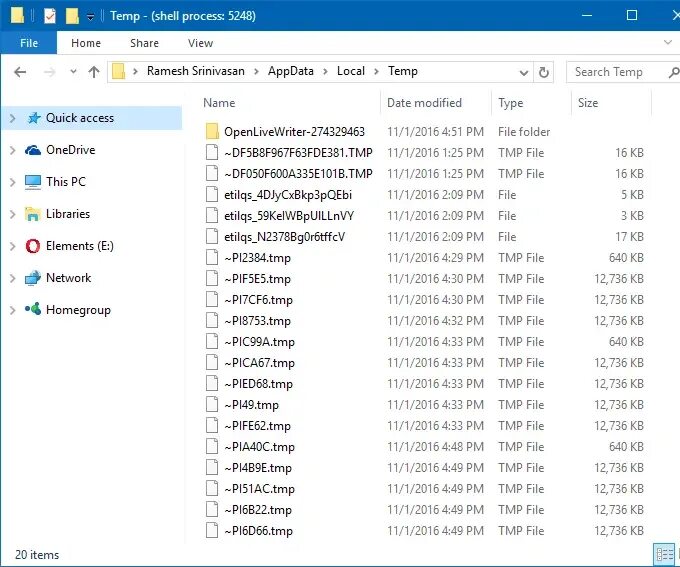Maximize the Temp window

pyautogui.click(x=632, y=16)
